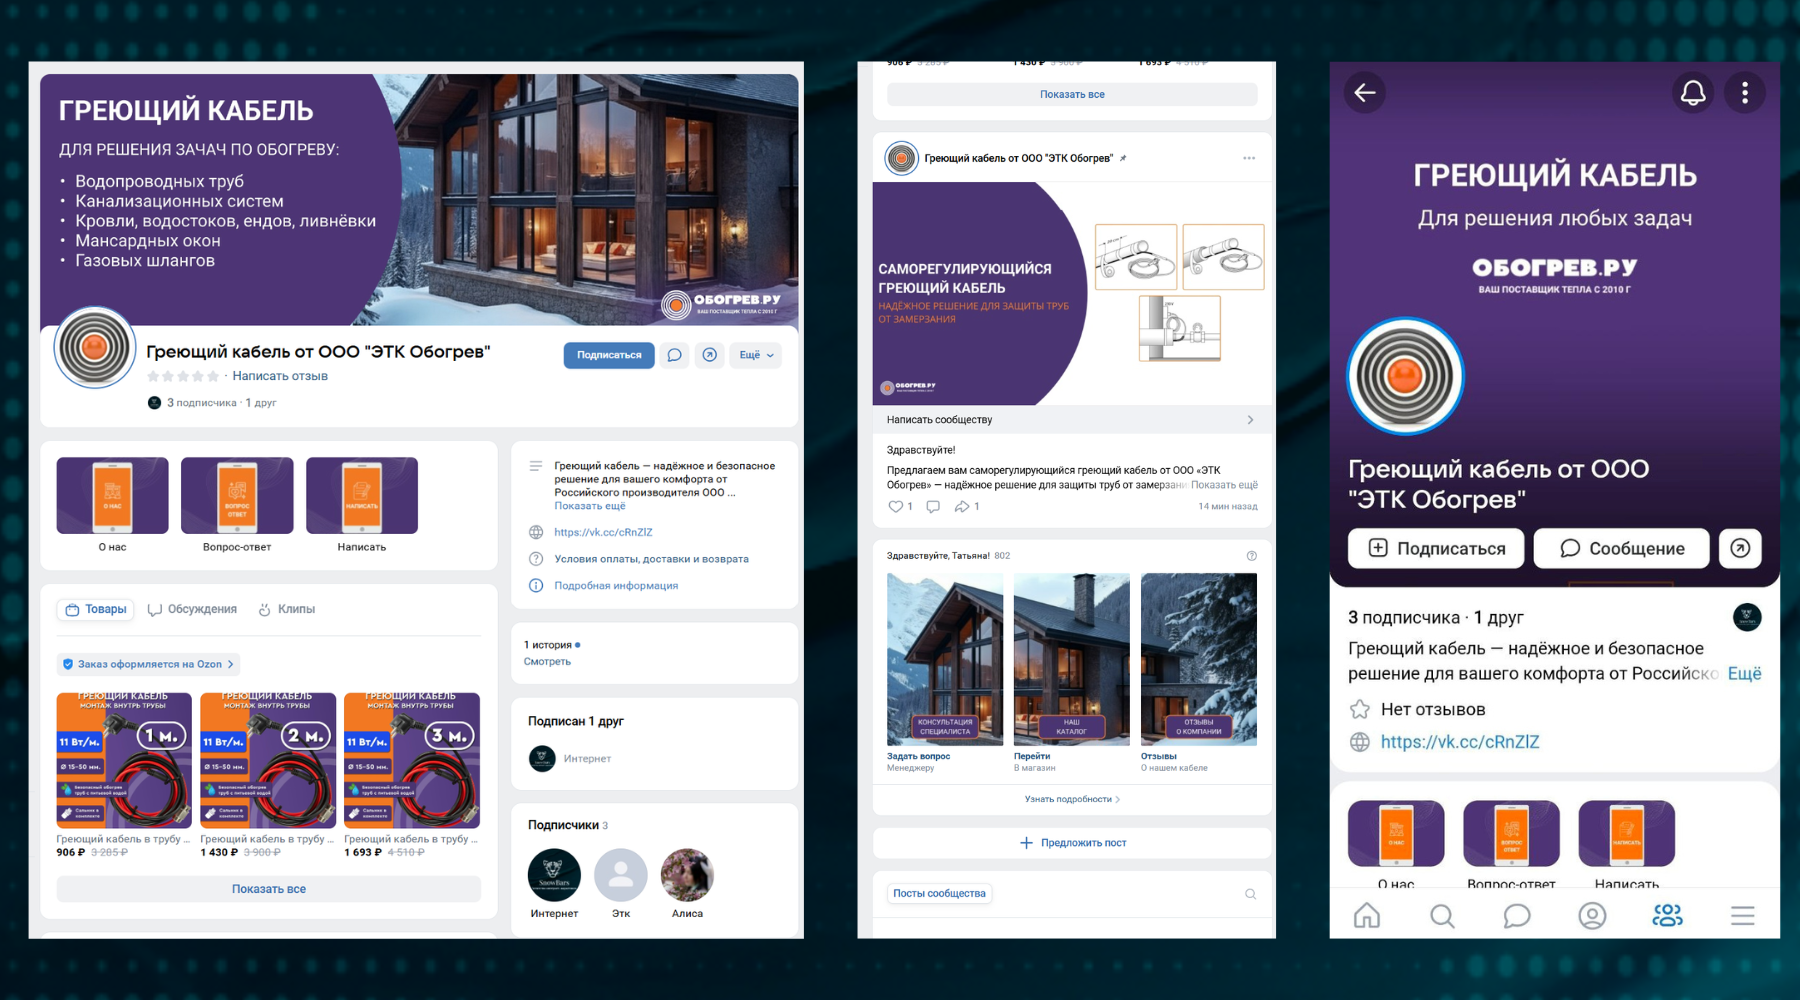Viewport: 1800px width, 1000px height.
Task: Switch to the Обсуждения tab
Action: tap(192, 609)
